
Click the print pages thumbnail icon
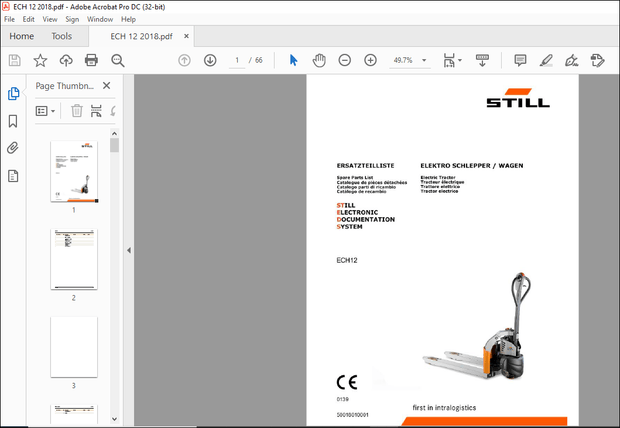point(96,111)
